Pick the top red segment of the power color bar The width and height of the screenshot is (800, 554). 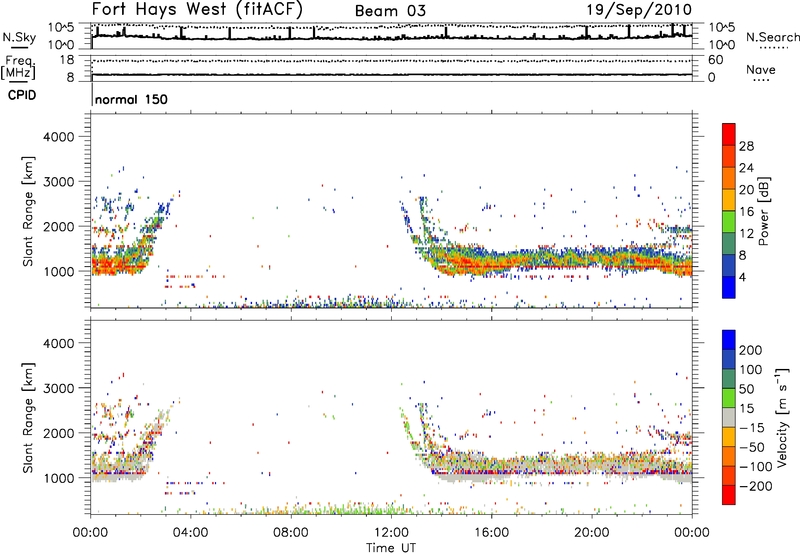click(x=729, y=134)
